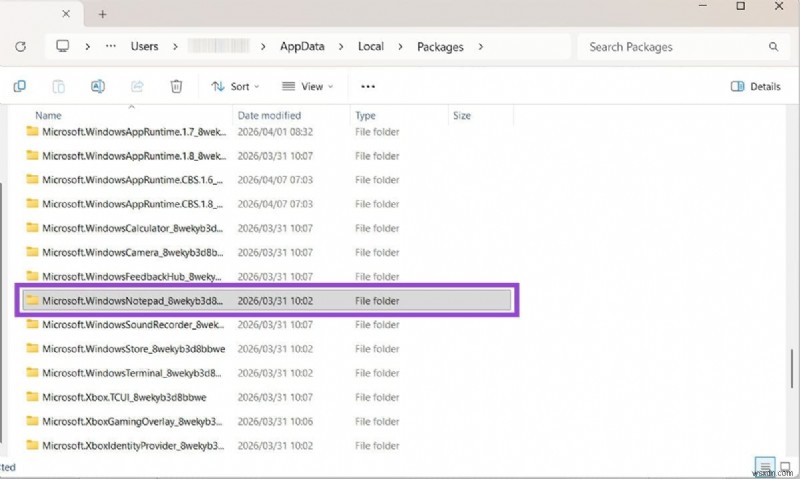Screen dimensions: 800x479
Task: Click the Copy toolbar icon
Action: [19, 86]
